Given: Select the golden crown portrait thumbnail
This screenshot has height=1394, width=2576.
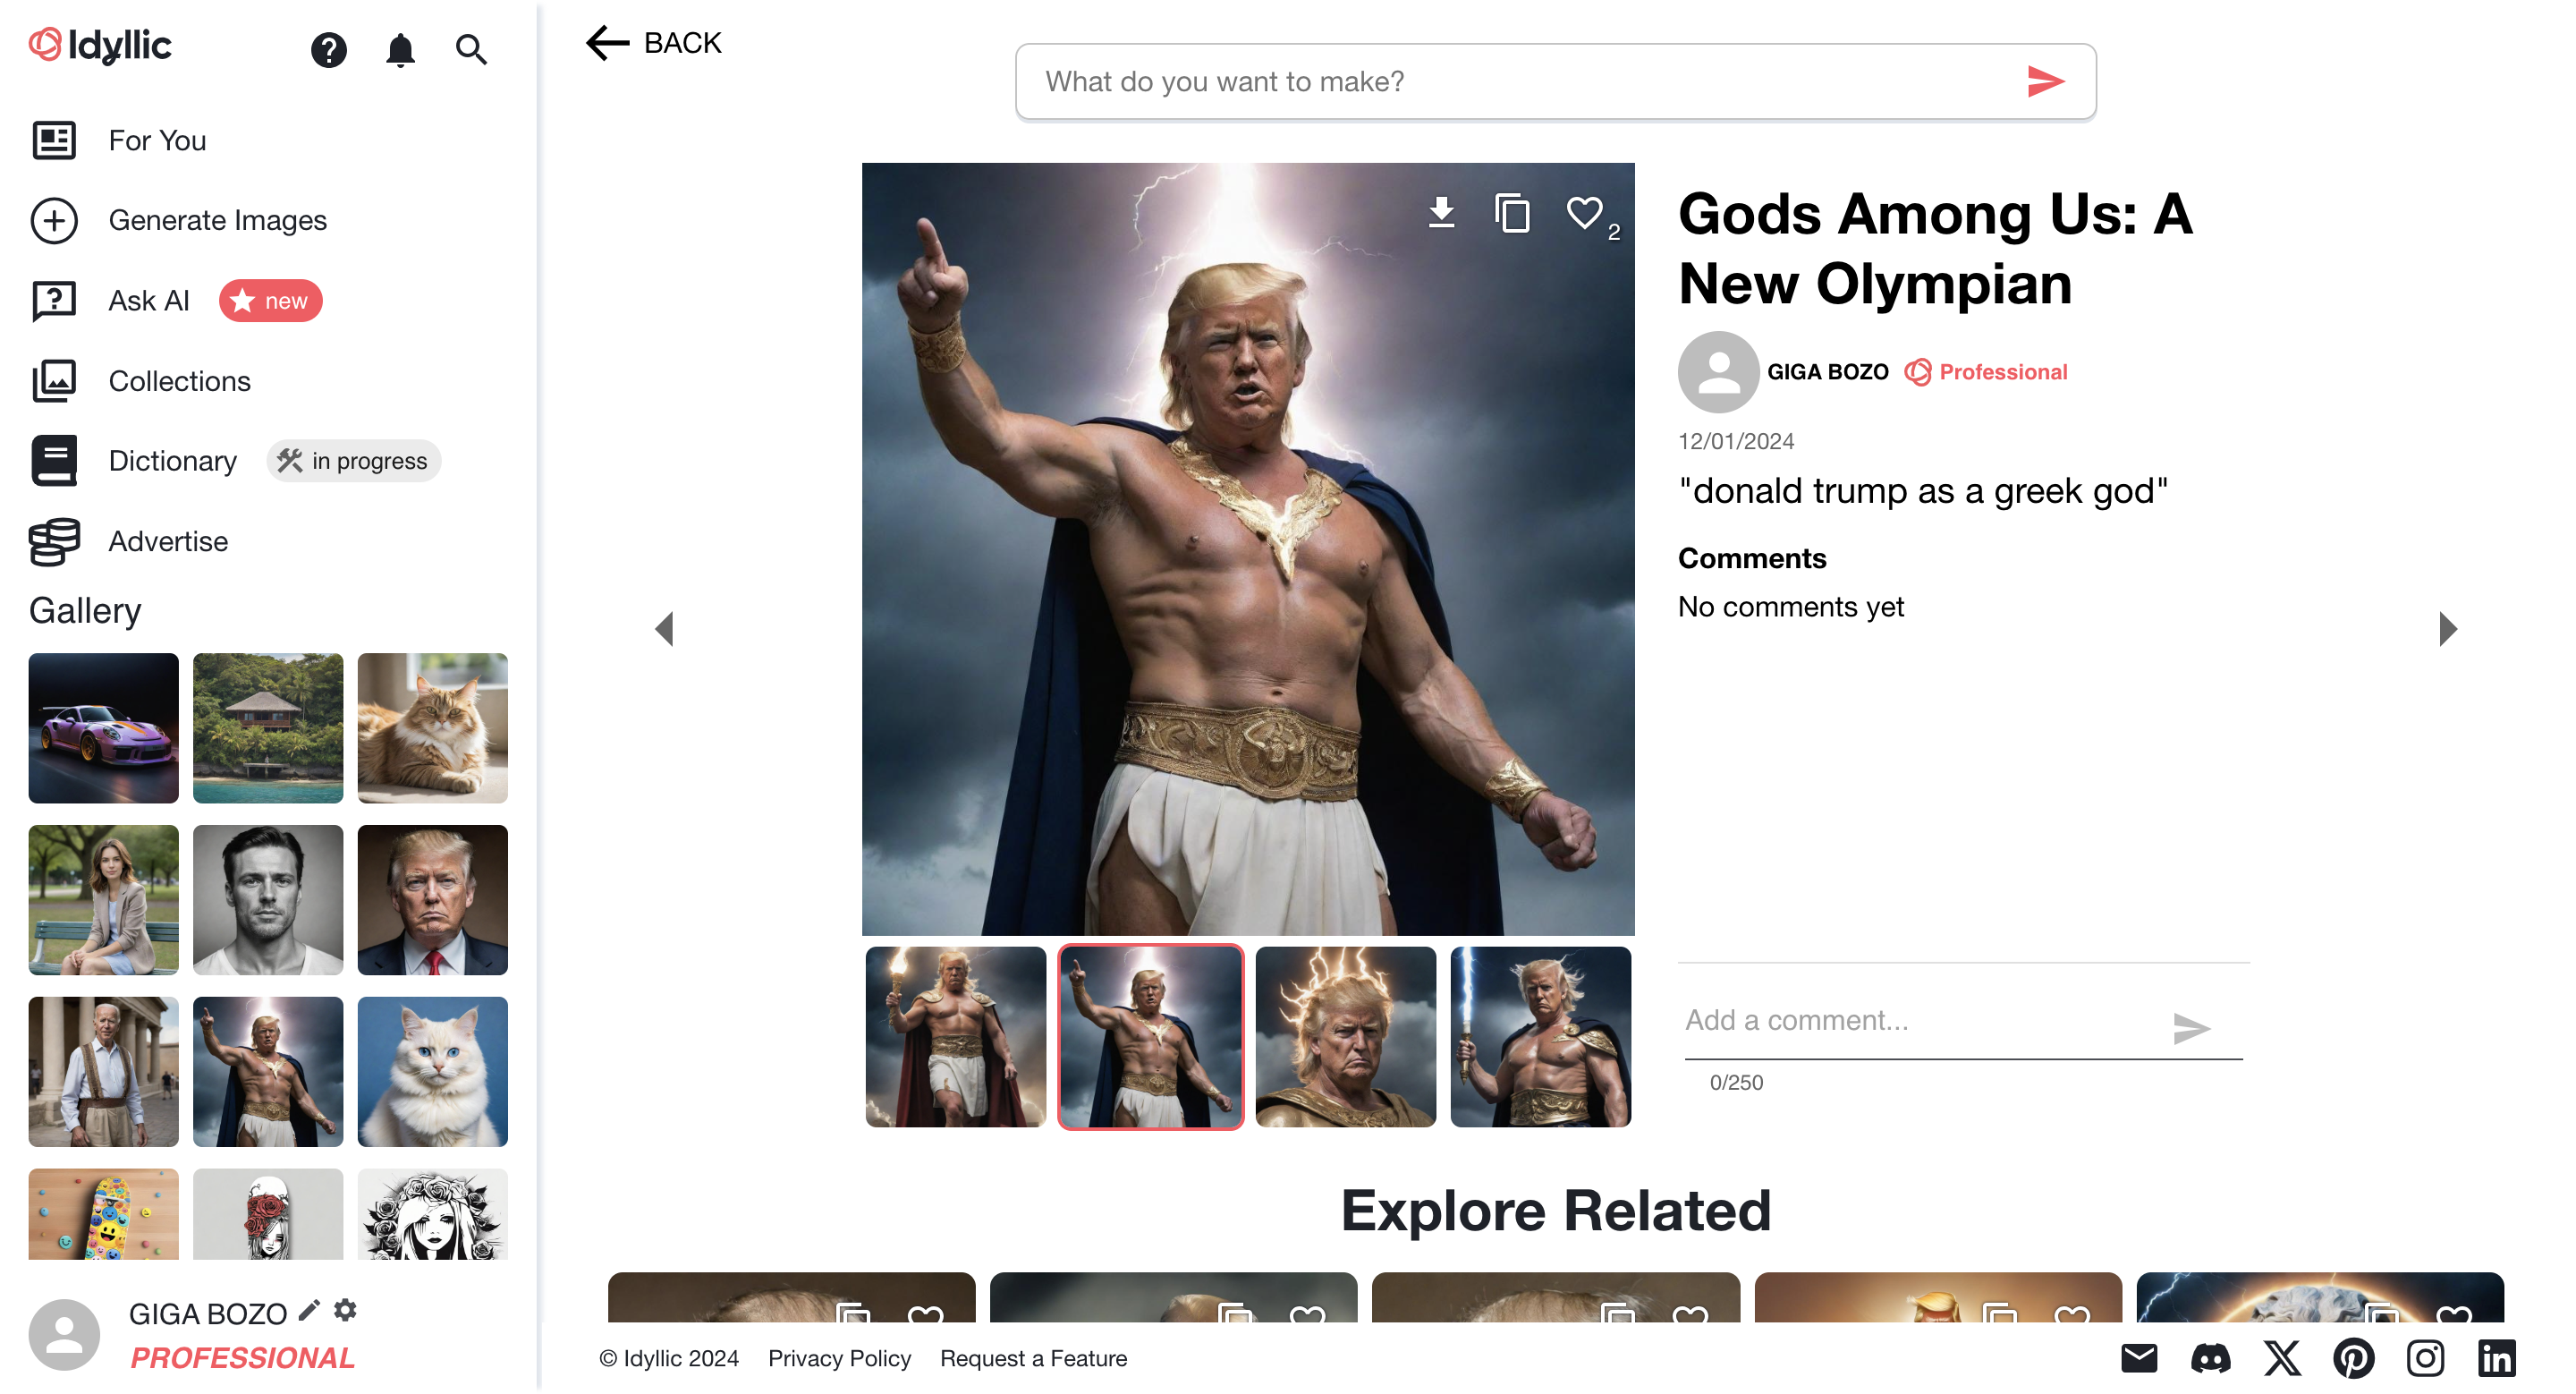Looking at the screenshot, I should [x=1345, y=1037].
